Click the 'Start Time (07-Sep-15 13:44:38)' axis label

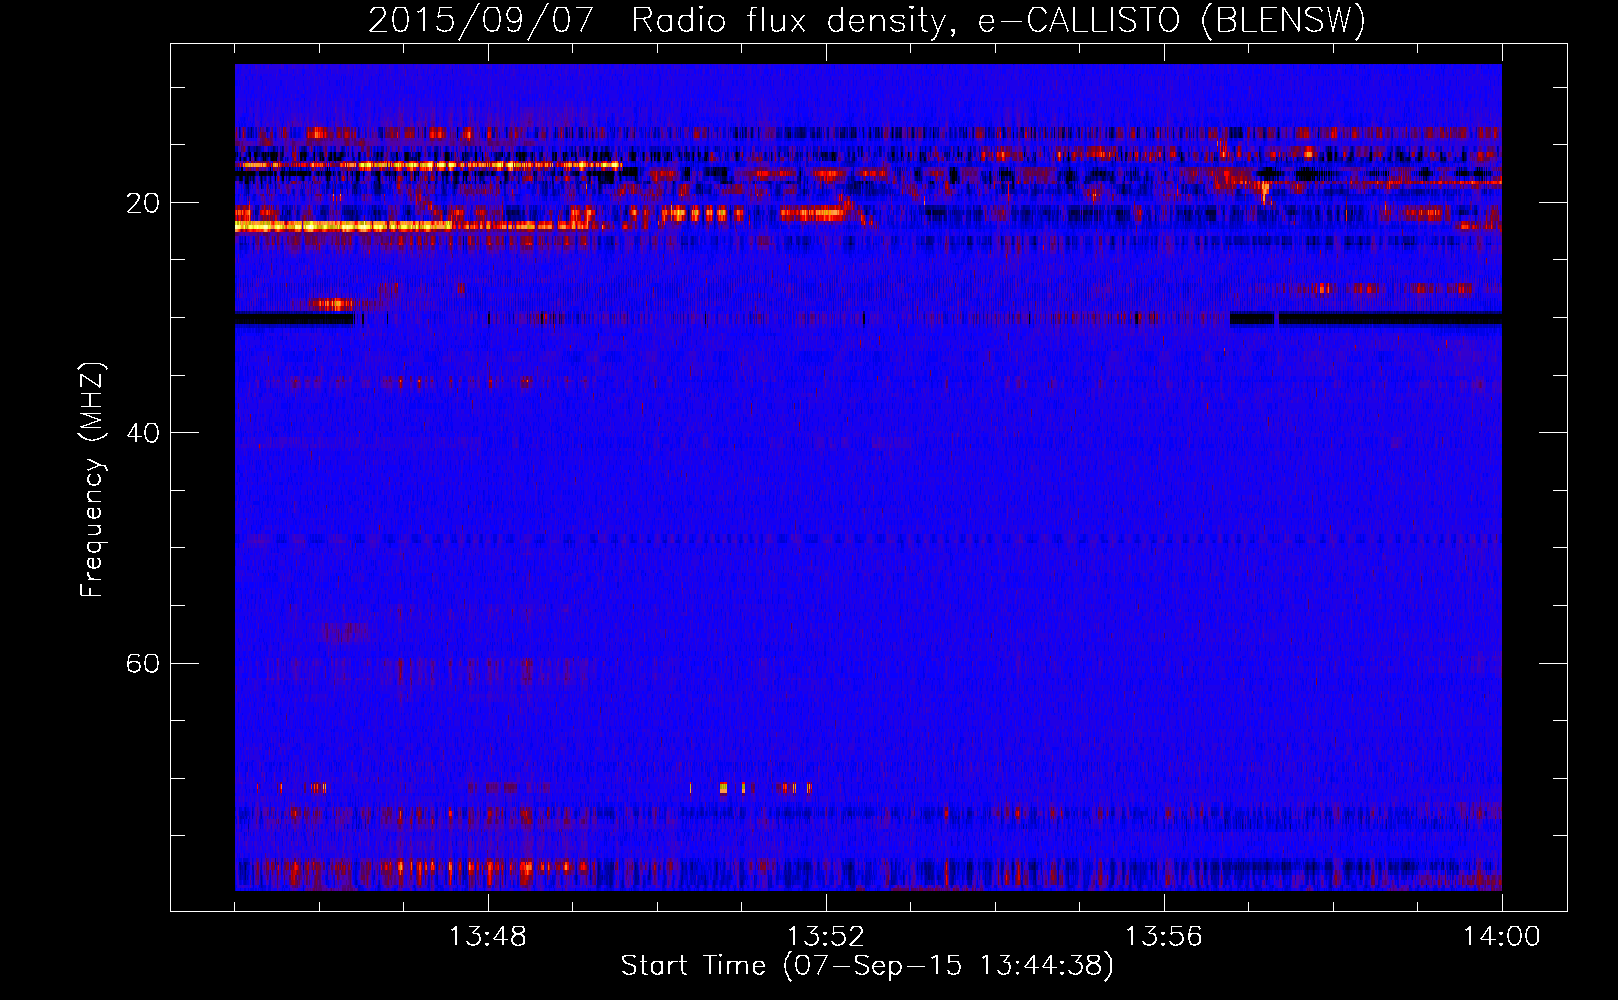pos(867,966)
